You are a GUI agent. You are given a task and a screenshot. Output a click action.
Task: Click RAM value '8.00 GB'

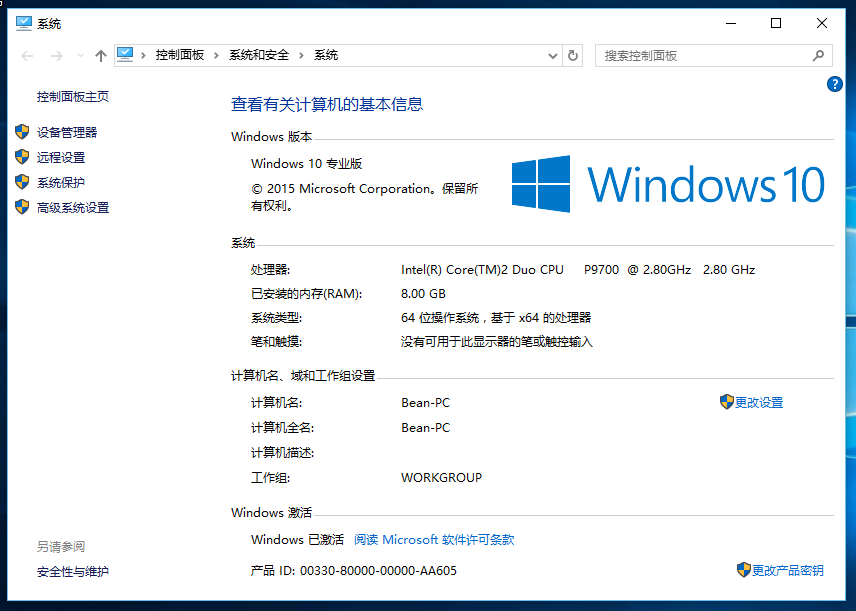tap(423, 294)
